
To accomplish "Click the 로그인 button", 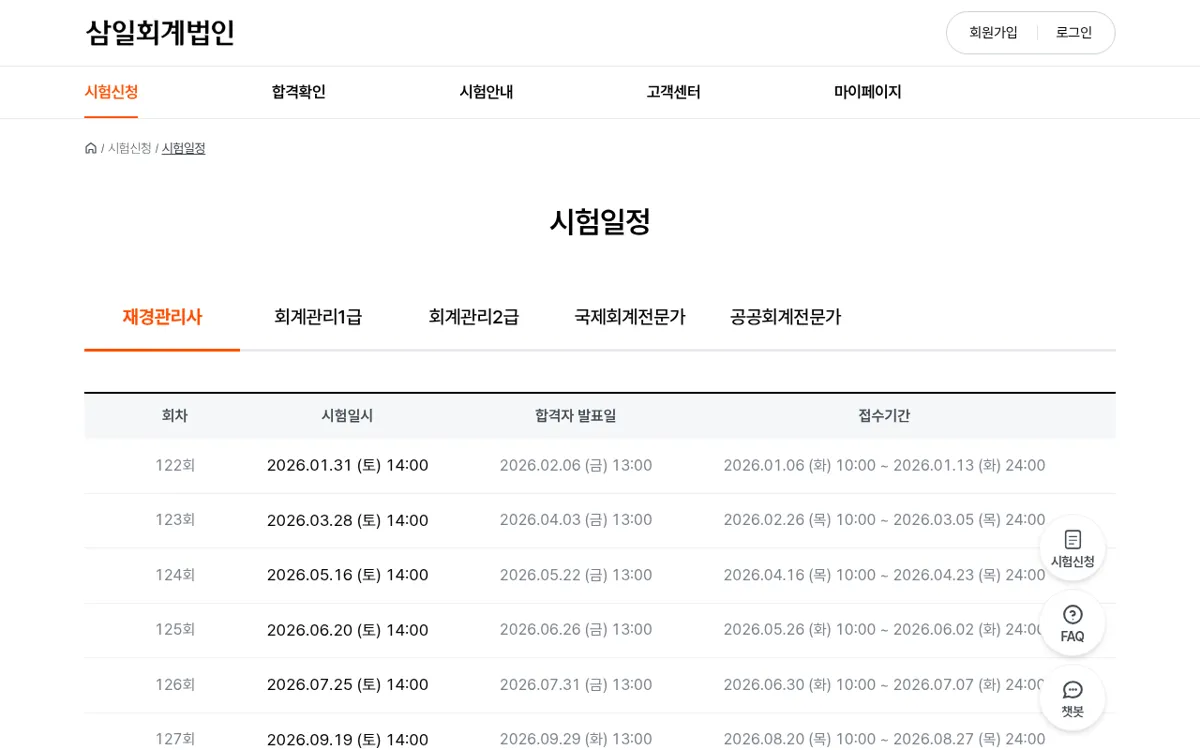I will (x=1074, y=33).
